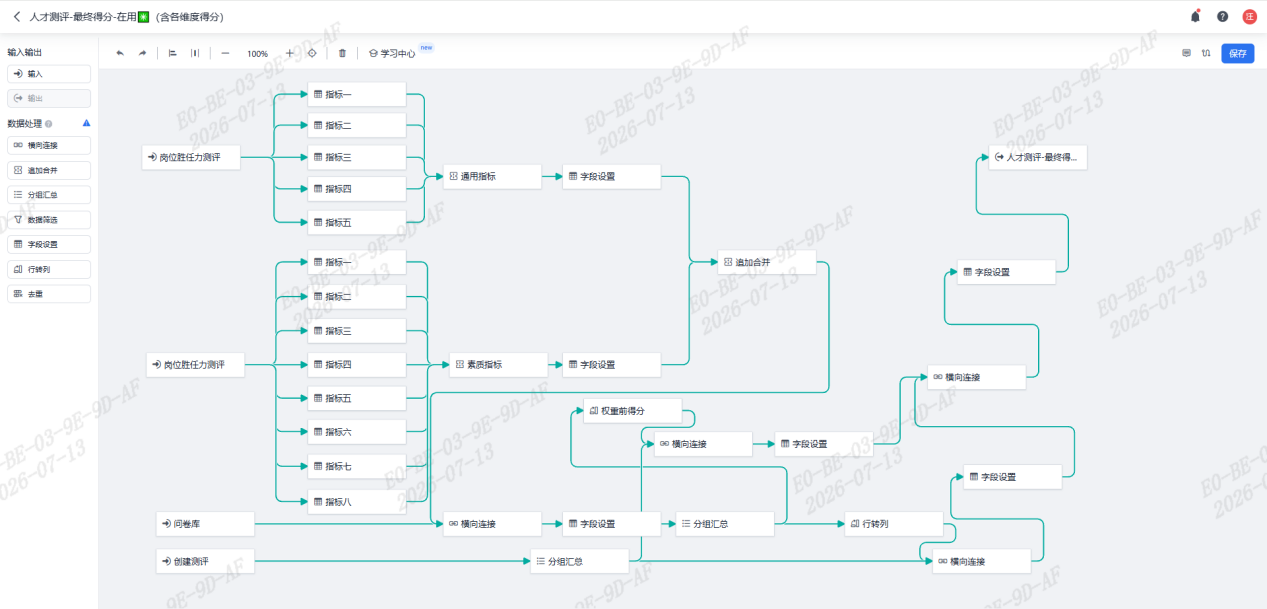
Task: Select the 人才测评-最终得... output node
Action: click(x=1038, y=157)
